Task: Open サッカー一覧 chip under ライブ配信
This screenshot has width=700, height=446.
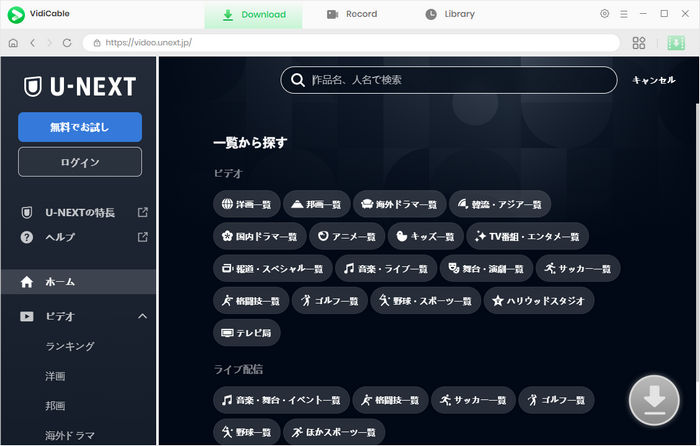Action: [x=474, y=400]
